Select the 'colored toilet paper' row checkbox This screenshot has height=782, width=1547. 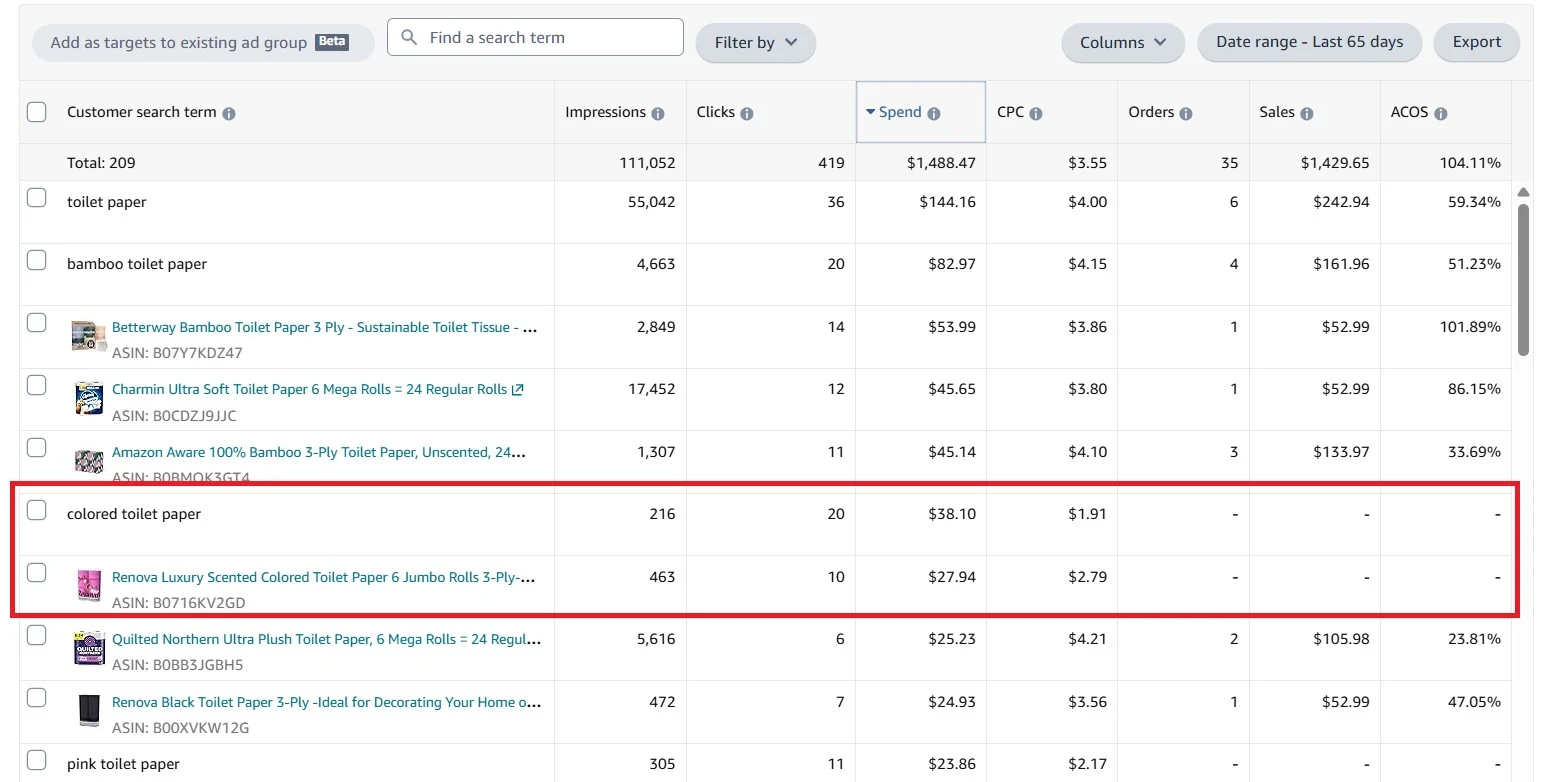click(37, 511)
